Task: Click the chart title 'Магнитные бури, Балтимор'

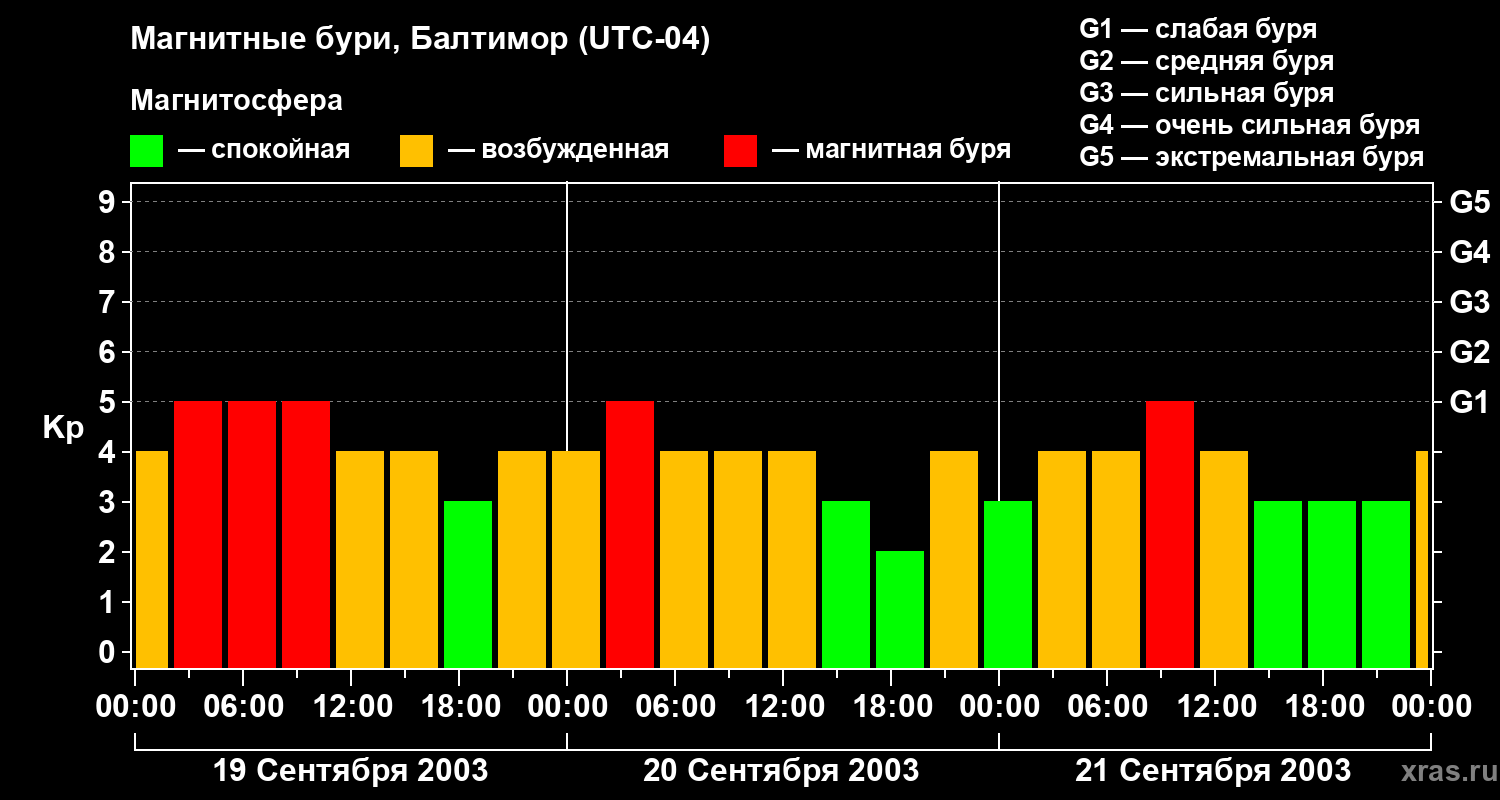Action: (420, 40)
